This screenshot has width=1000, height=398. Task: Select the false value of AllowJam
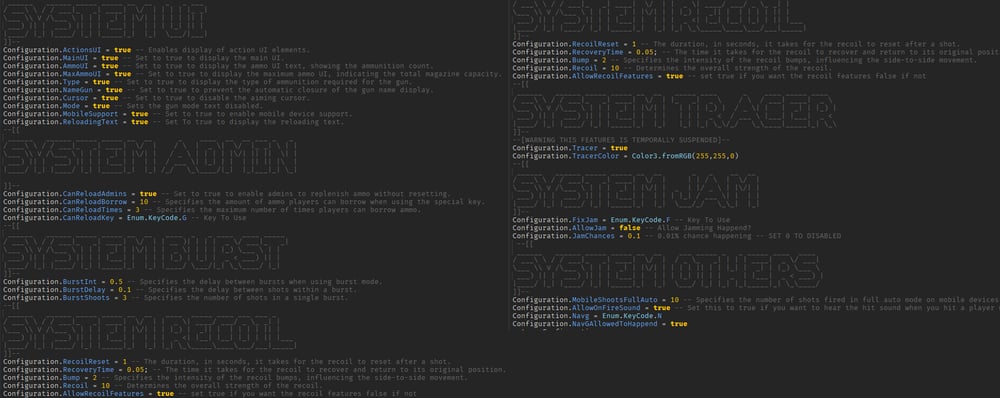tap(629, 228)
